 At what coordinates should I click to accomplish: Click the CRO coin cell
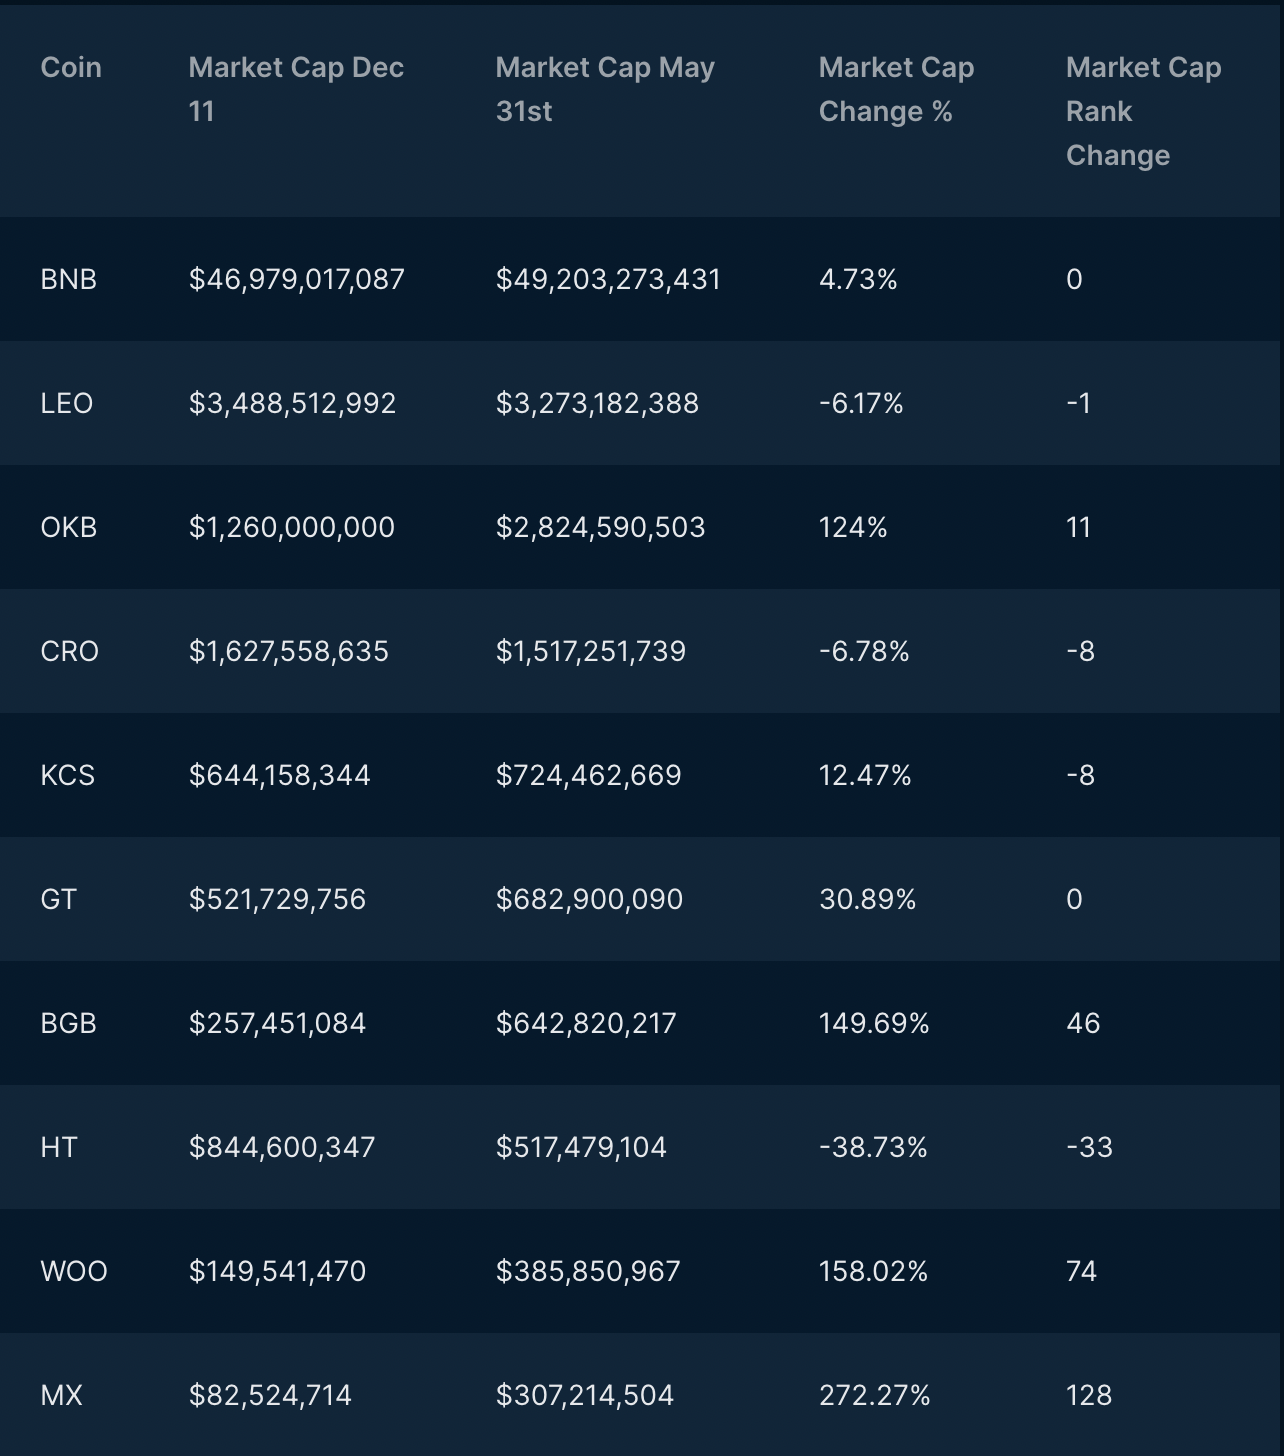(x=70, y=651)
